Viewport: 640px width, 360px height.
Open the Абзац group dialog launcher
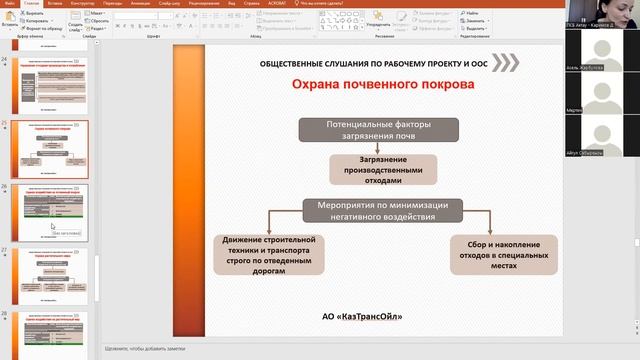point(314,36)
